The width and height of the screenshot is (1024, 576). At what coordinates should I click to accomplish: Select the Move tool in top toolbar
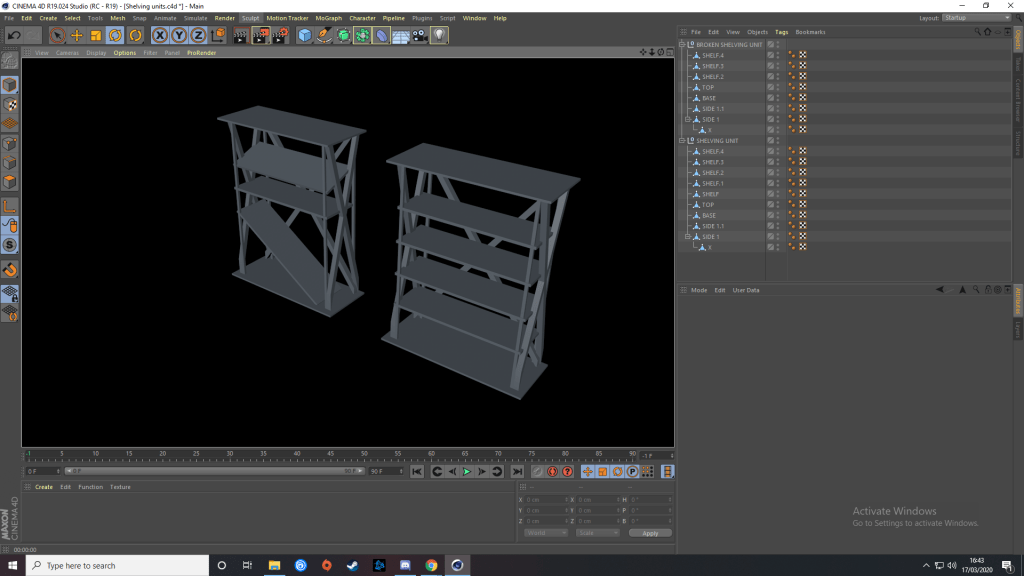(77, 35)
